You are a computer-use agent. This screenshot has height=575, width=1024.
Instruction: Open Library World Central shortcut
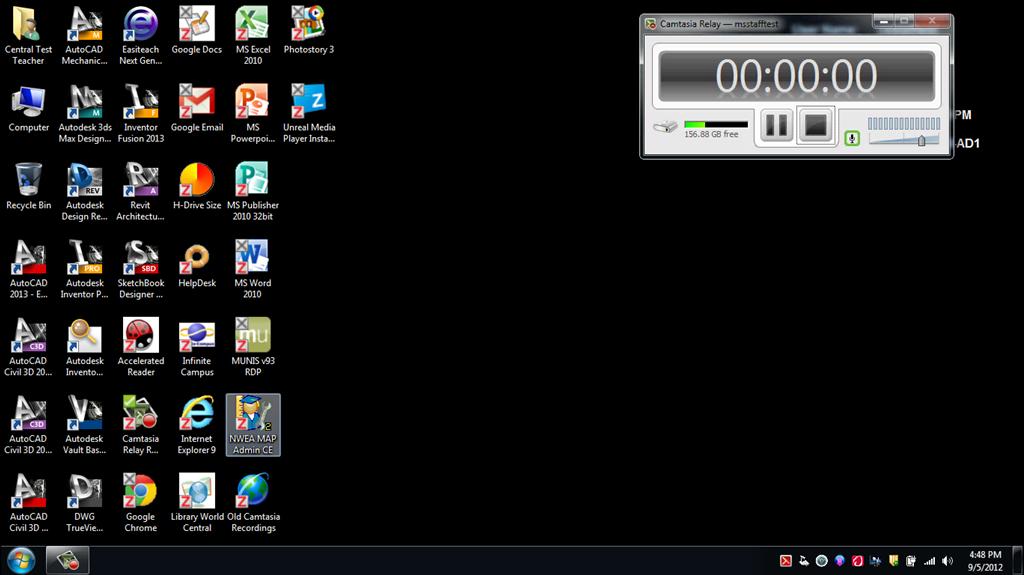pos(197,502)
